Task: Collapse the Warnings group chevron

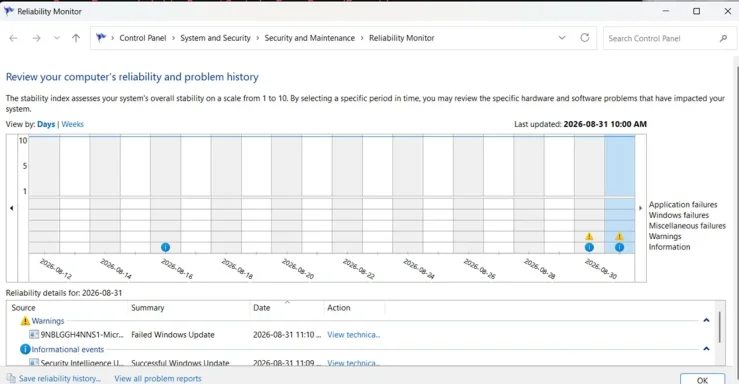Action: [x=706, y=320]
